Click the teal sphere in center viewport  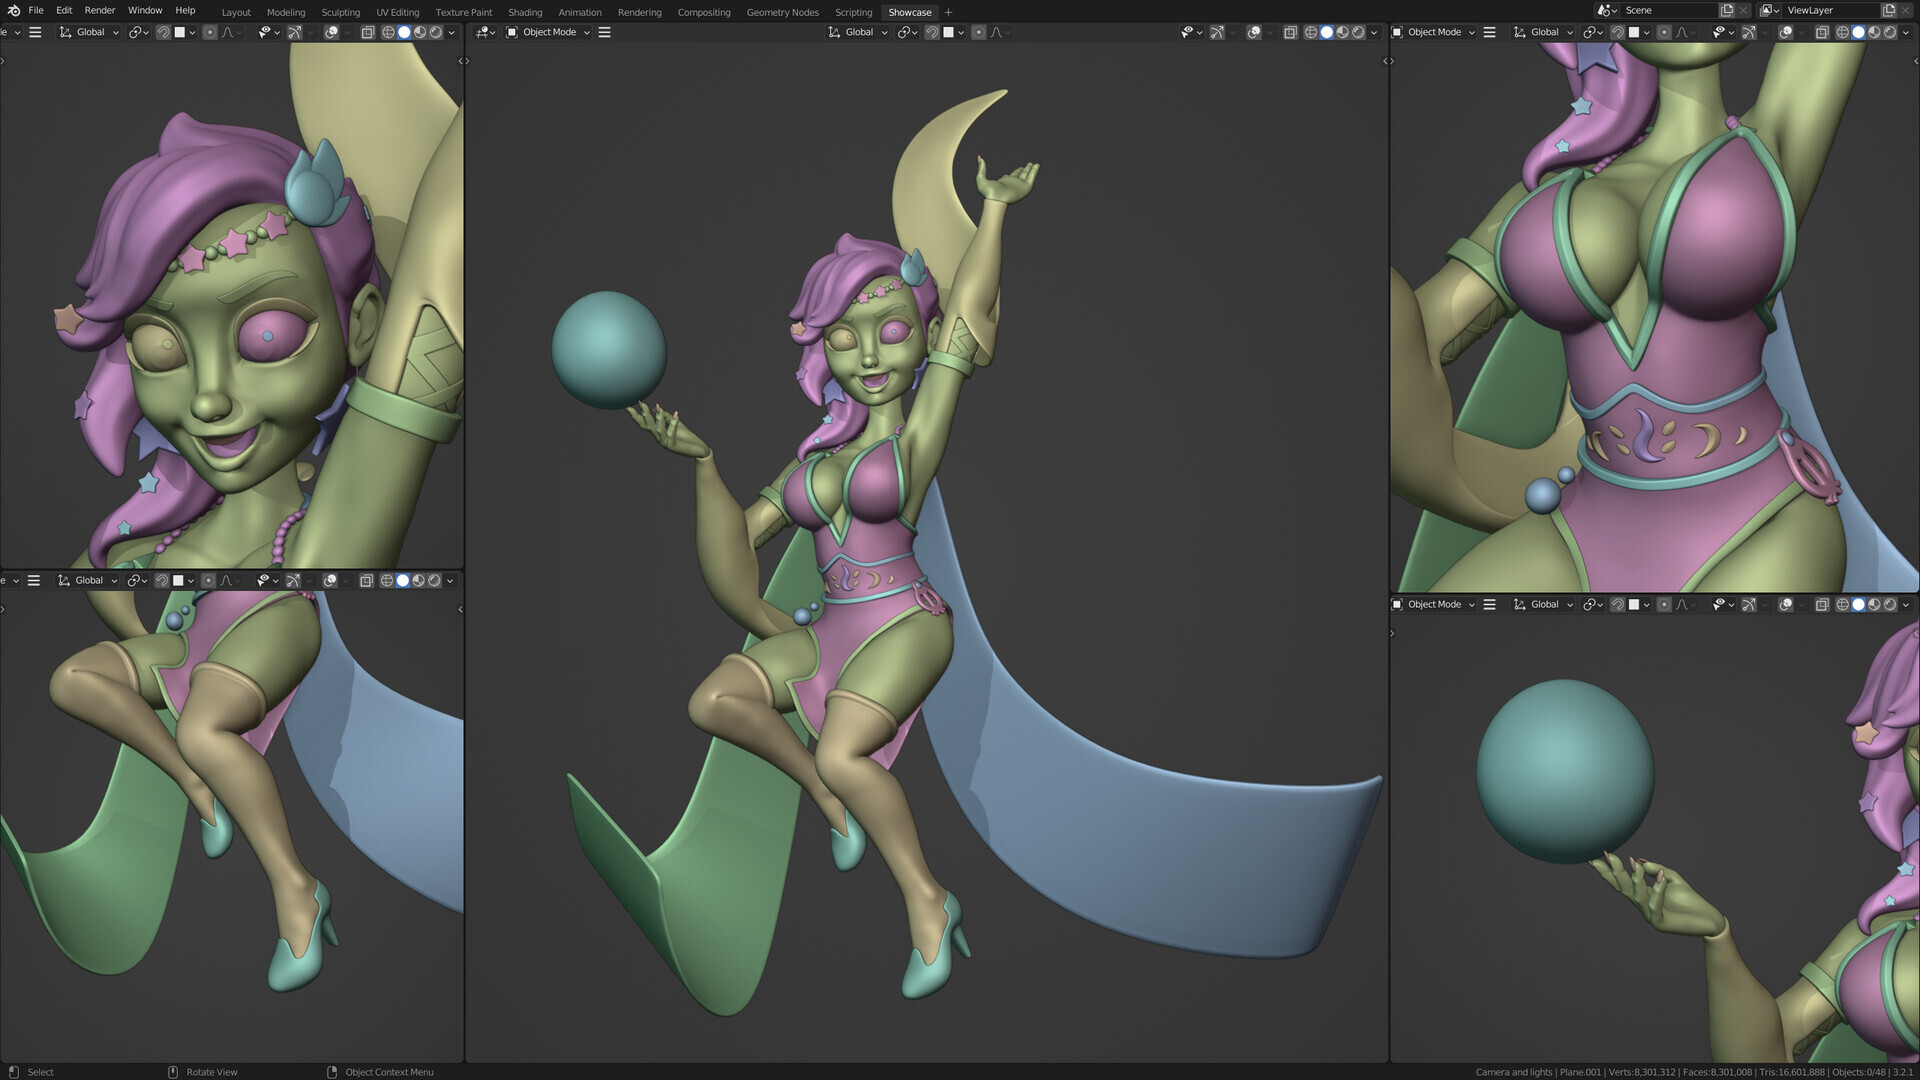click(x=609, y=350)
